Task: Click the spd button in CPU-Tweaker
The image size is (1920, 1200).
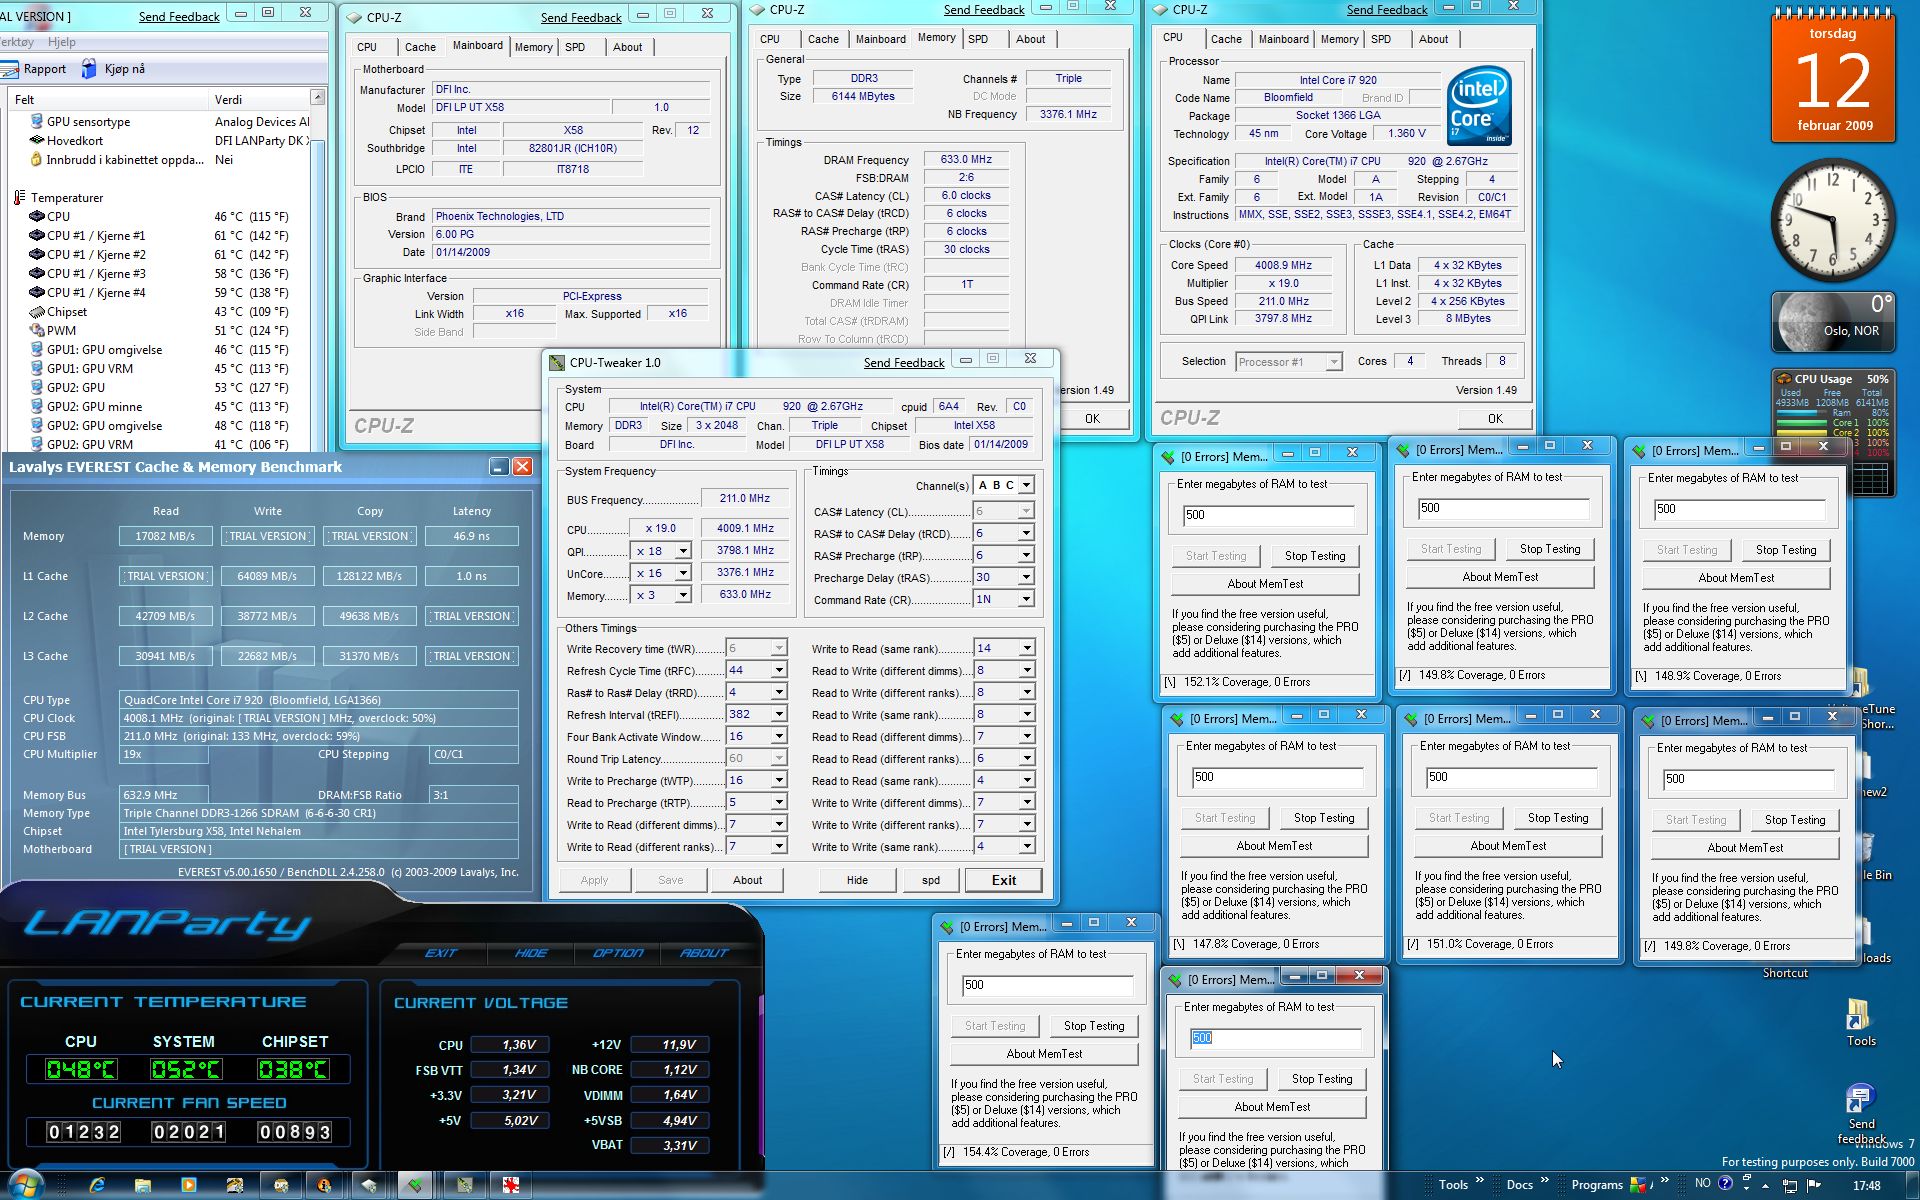Action: pyautogui.click(x=930, y=880)
